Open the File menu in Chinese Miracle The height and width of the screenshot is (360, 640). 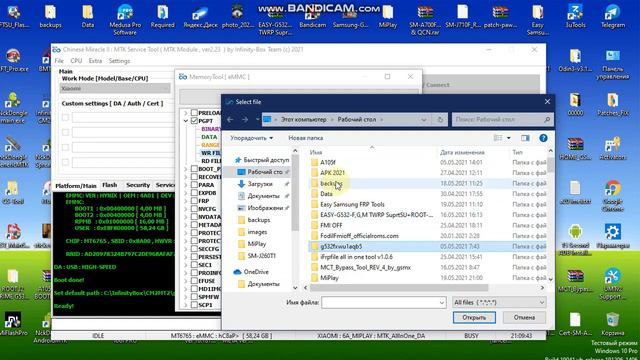59,61
